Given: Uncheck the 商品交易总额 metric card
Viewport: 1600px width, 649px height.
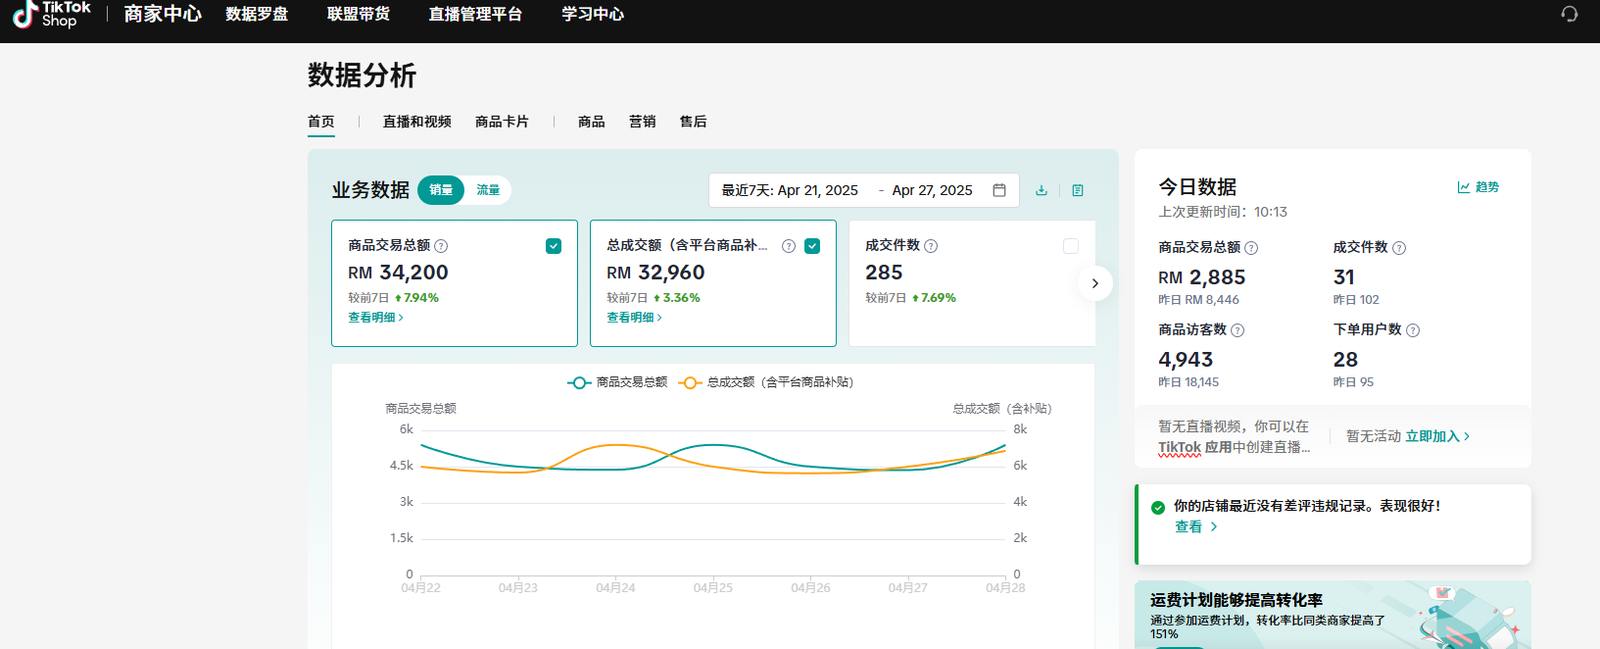Looking at the screenshot, I should tap(553, 246).
